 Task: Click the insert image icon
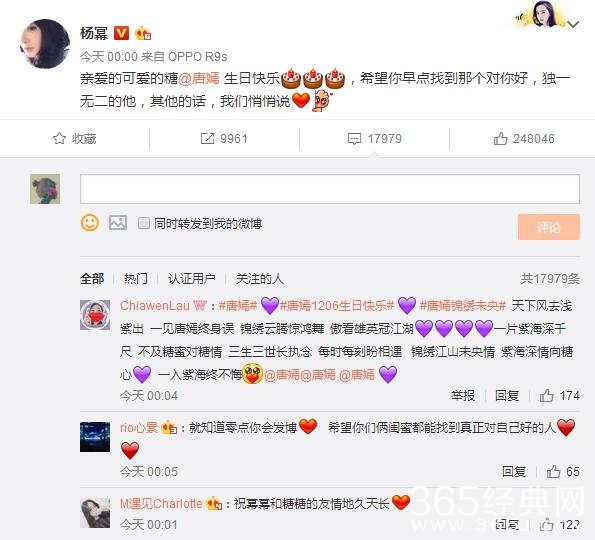[118, 223]
